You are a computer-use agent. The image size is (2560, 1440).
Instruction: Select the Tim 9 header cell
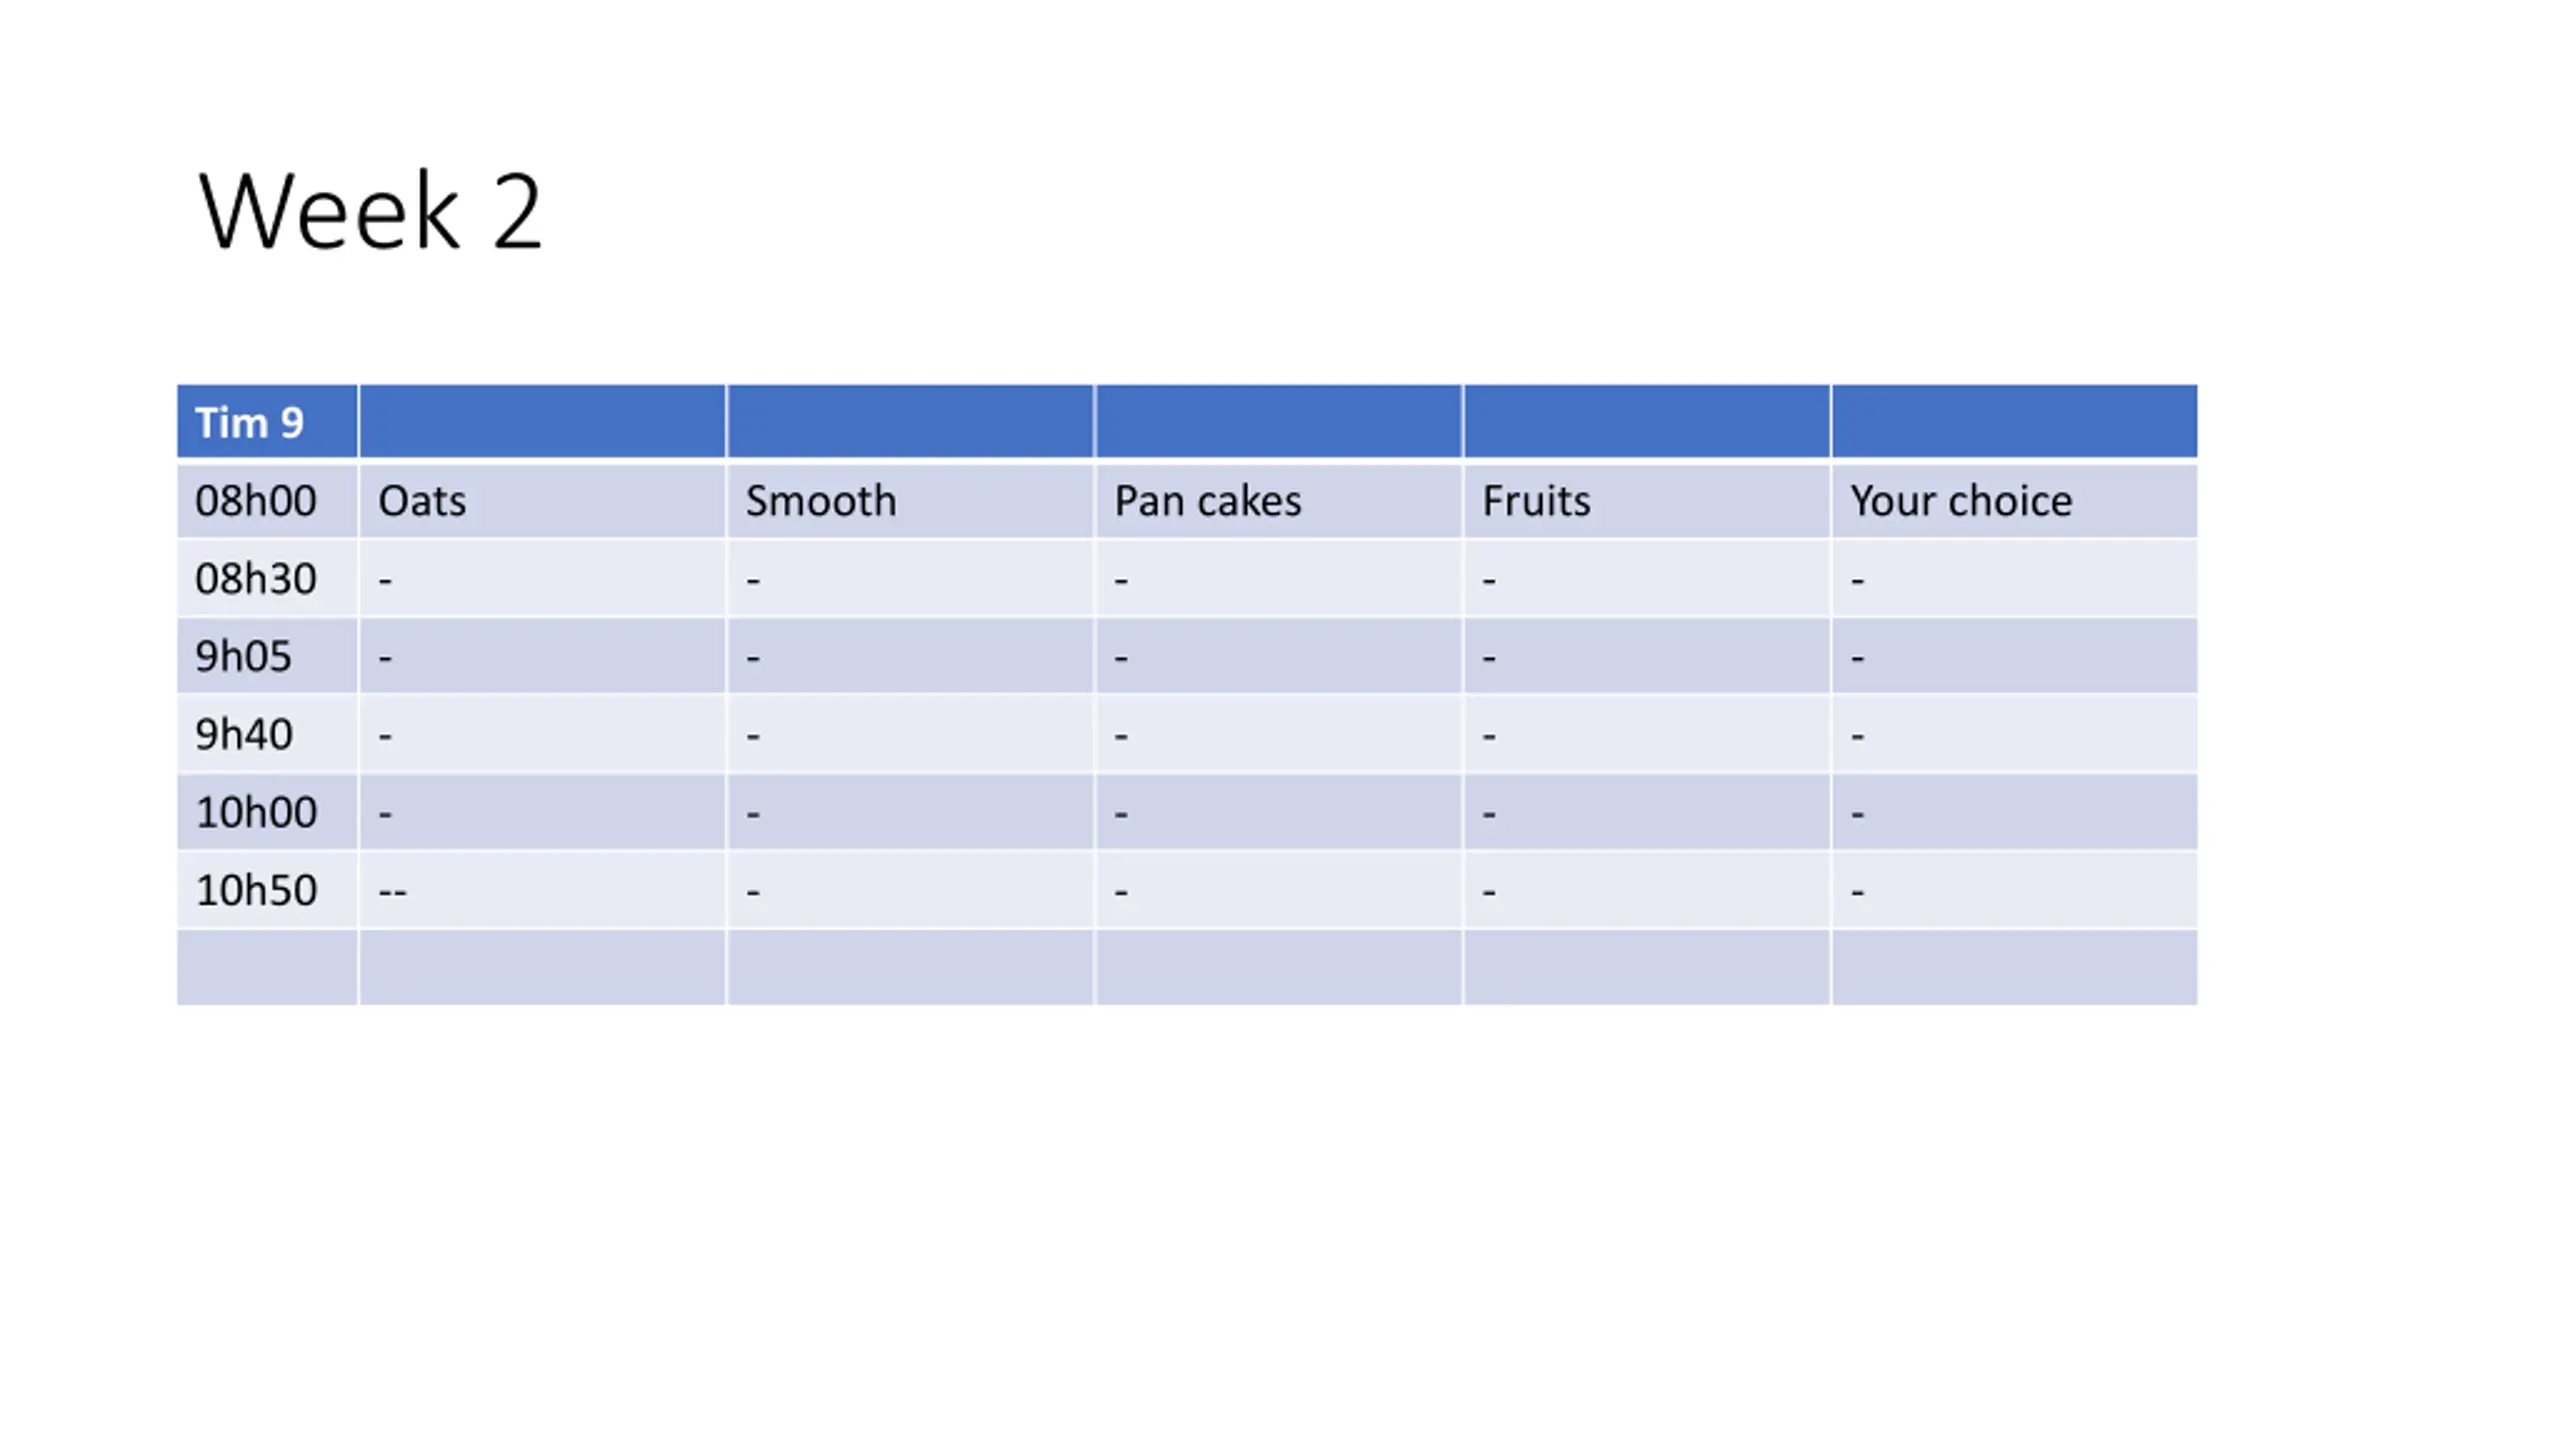pos(267,421)
